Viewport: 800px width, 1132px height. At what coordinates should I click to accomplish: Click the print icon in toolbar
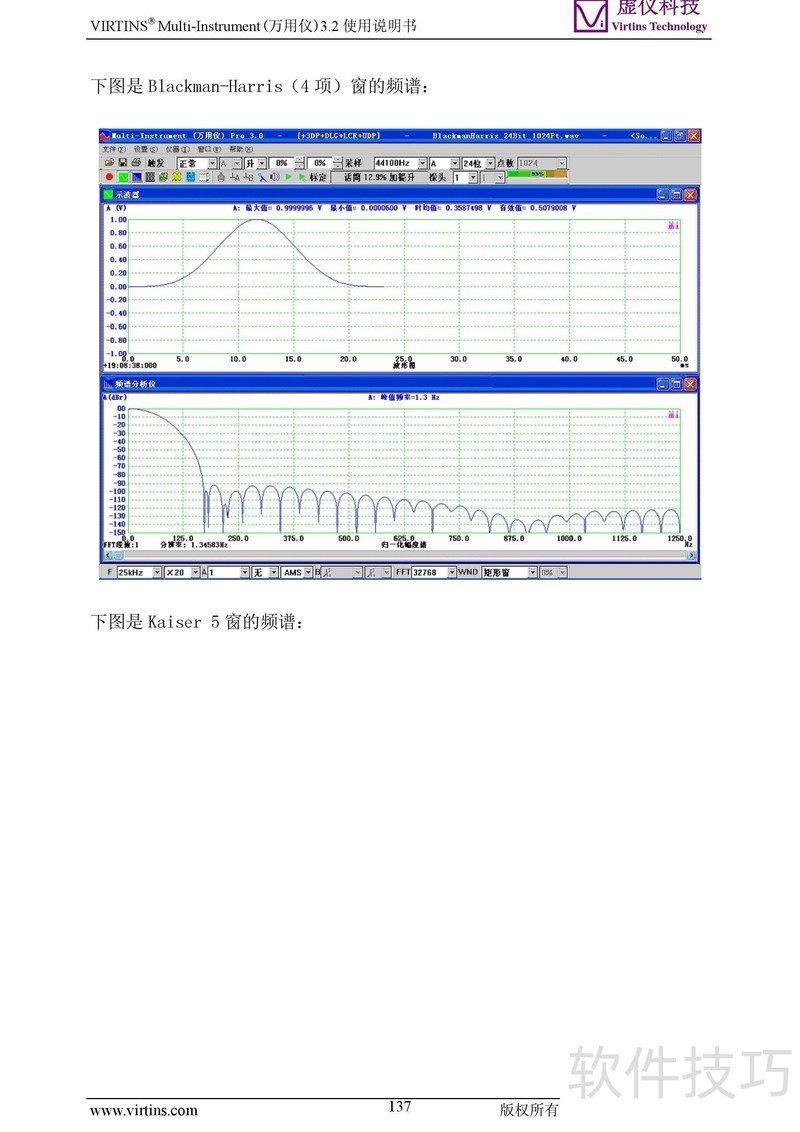click(x=135, y=163)
